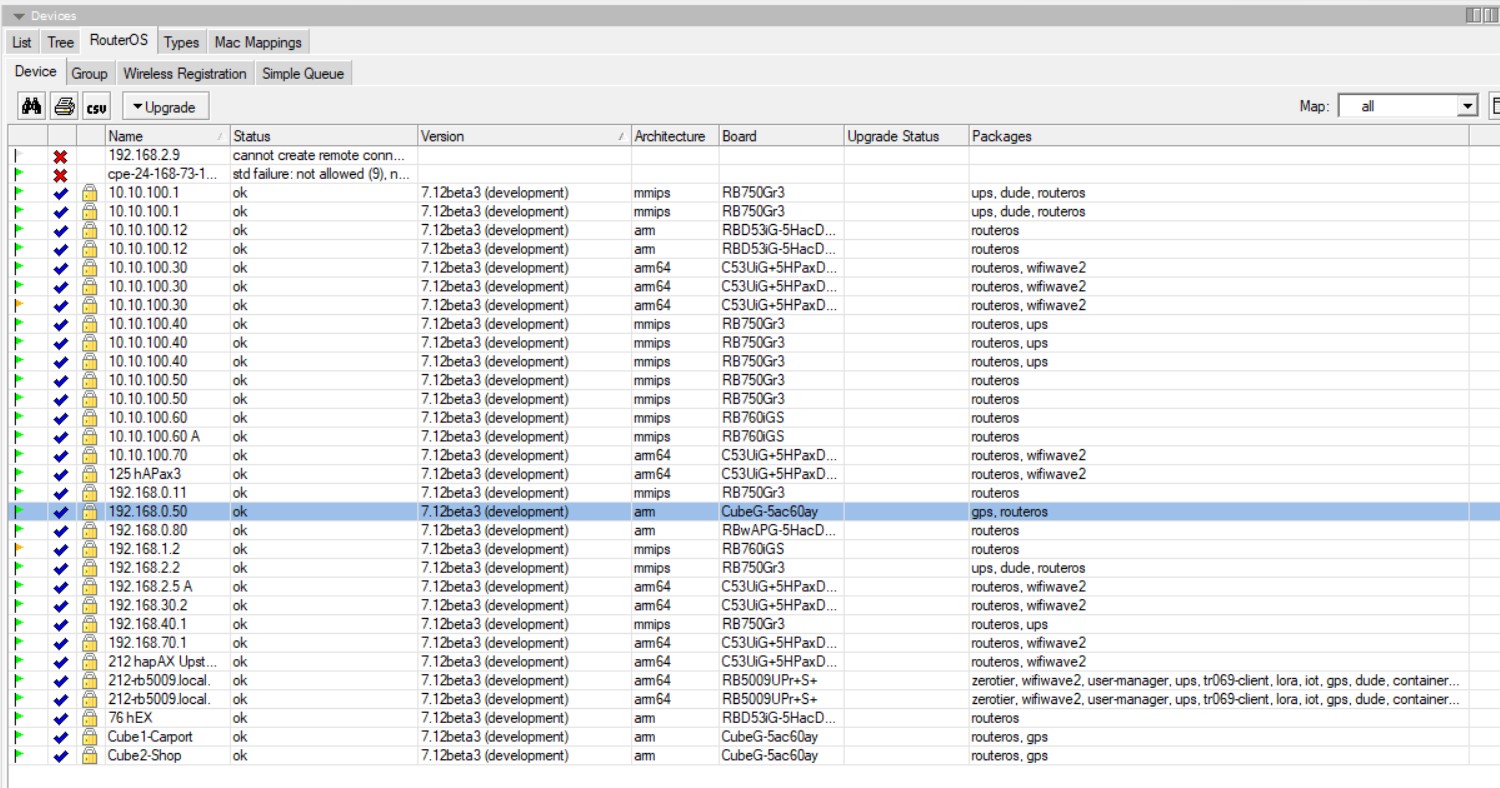This screenshot has width=1500, height=788.
Task: Open the Wireless Registration sub-tab
Action: tap(184, 73)
